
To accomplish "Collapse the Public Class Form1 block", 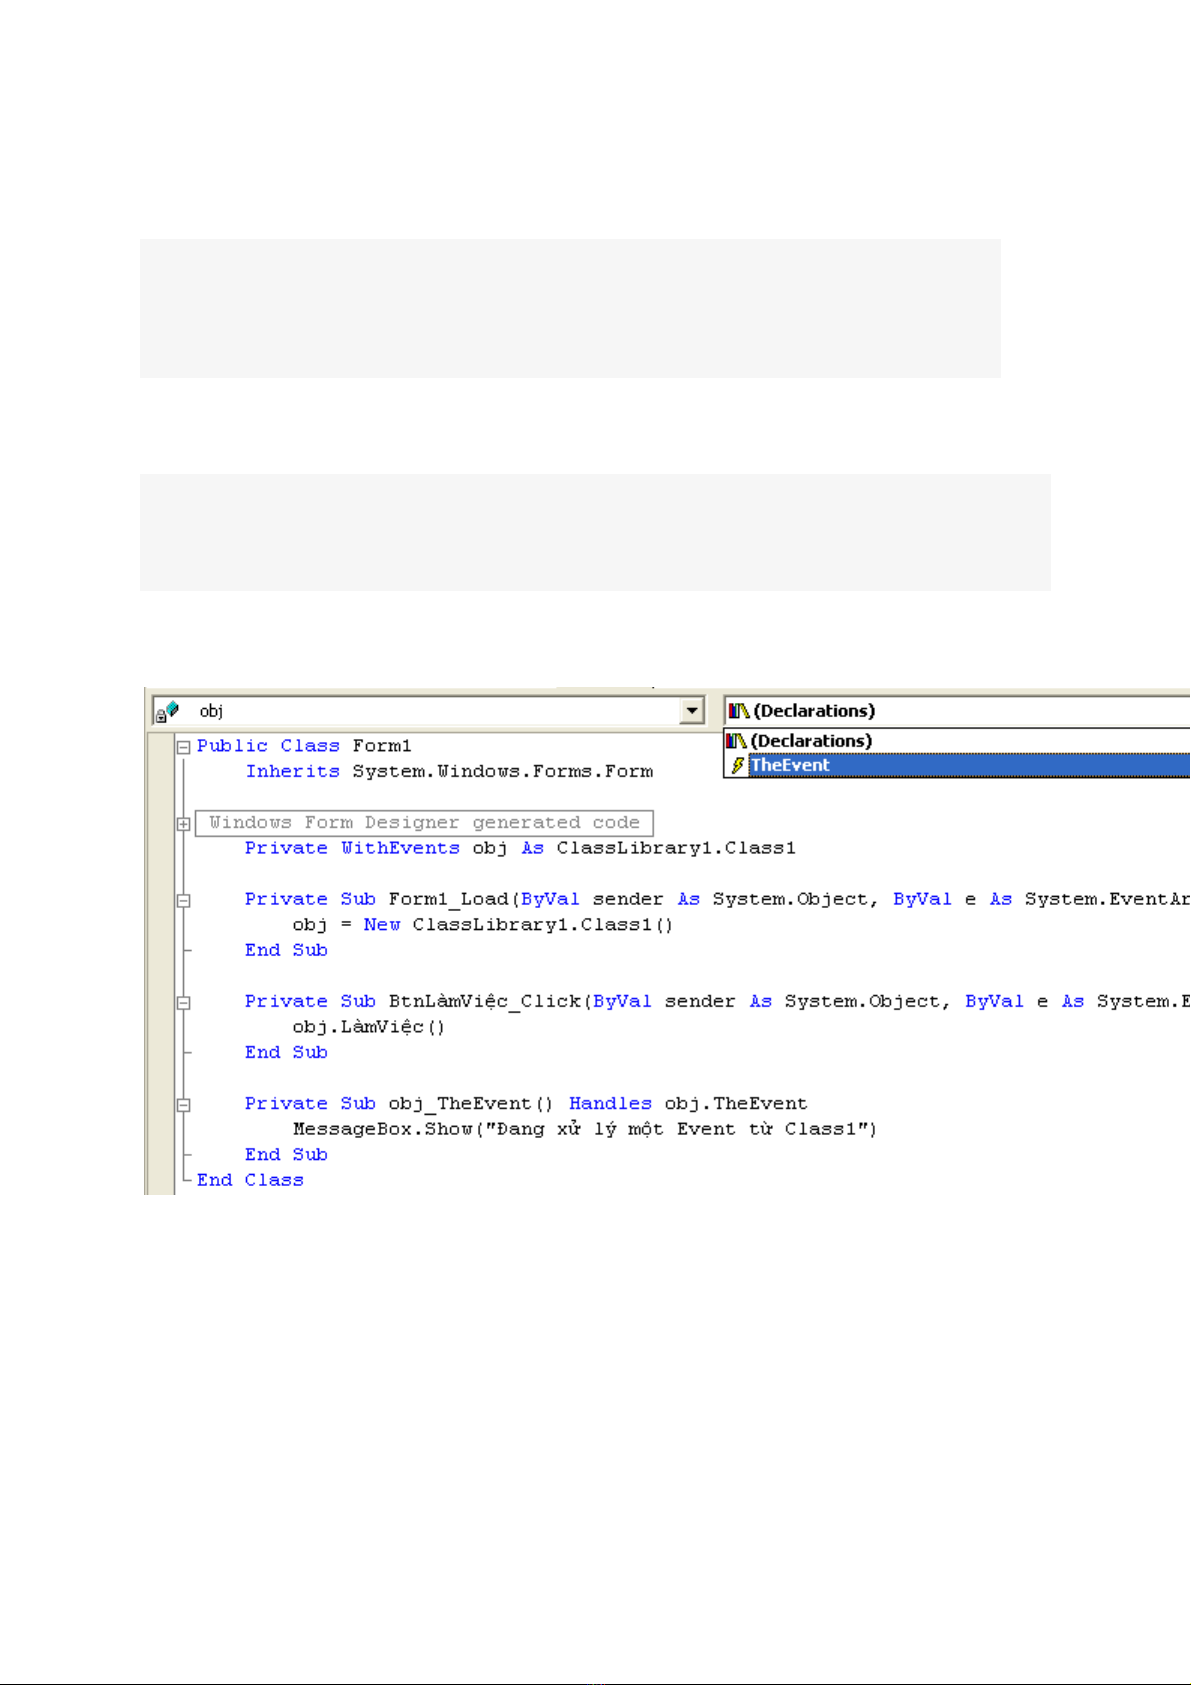I will tap(184, 747).
